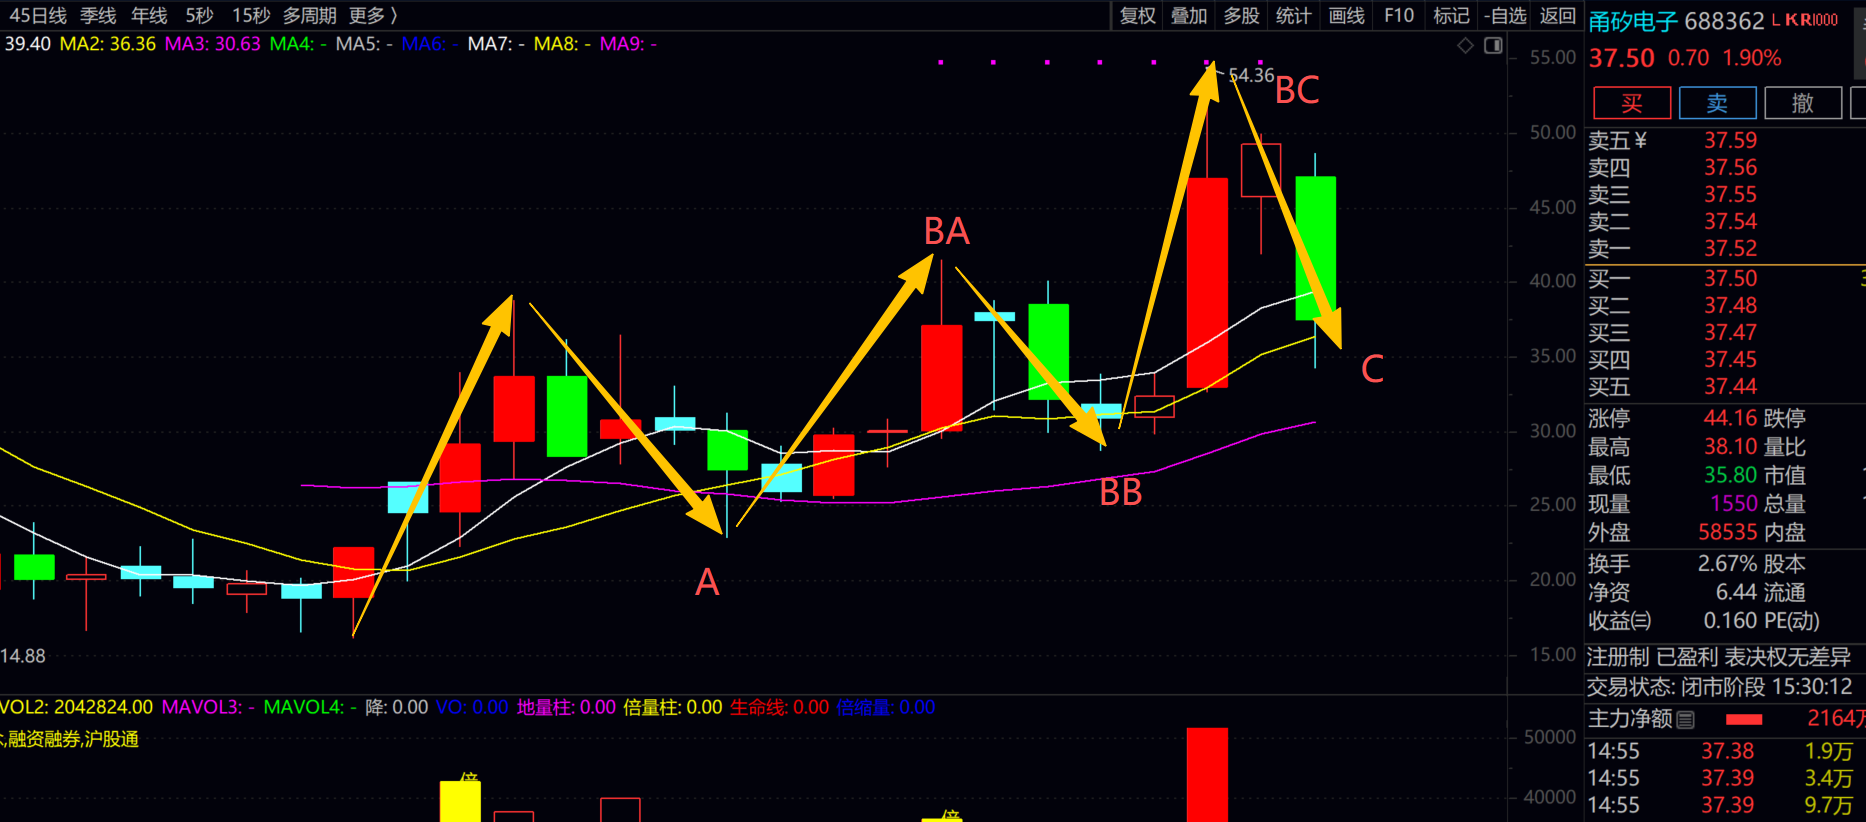This screenshot has width=1866, height=822.
Task: Open the 多周期 multi-period view
Action: pyautogui.click(x=309, y=15)
